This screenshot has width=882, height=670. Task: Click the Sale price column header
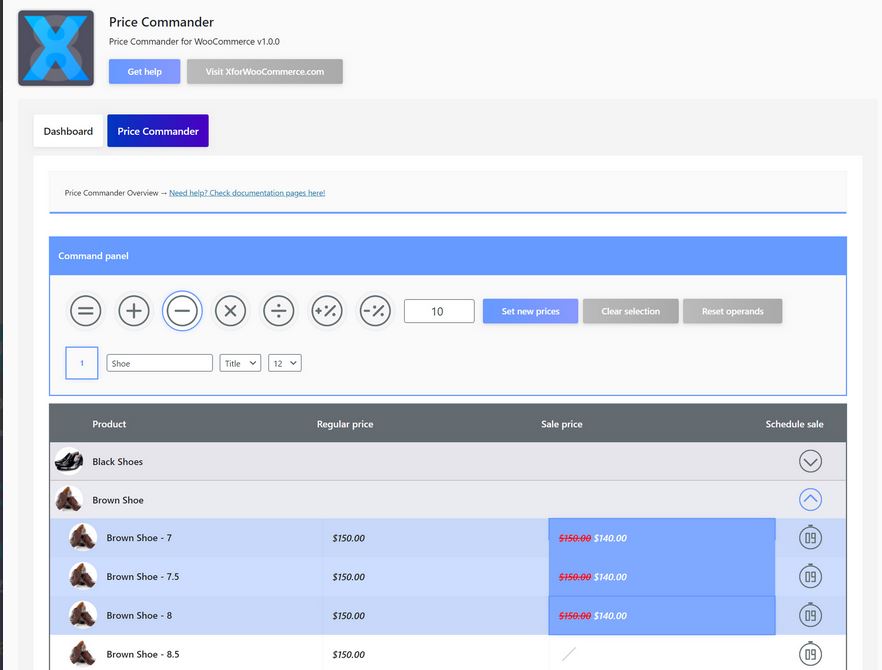point(562,424)
